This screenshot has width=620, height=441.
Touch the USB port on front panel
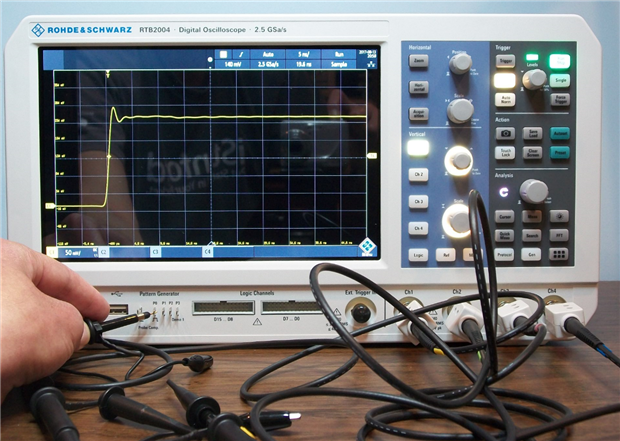119,309
